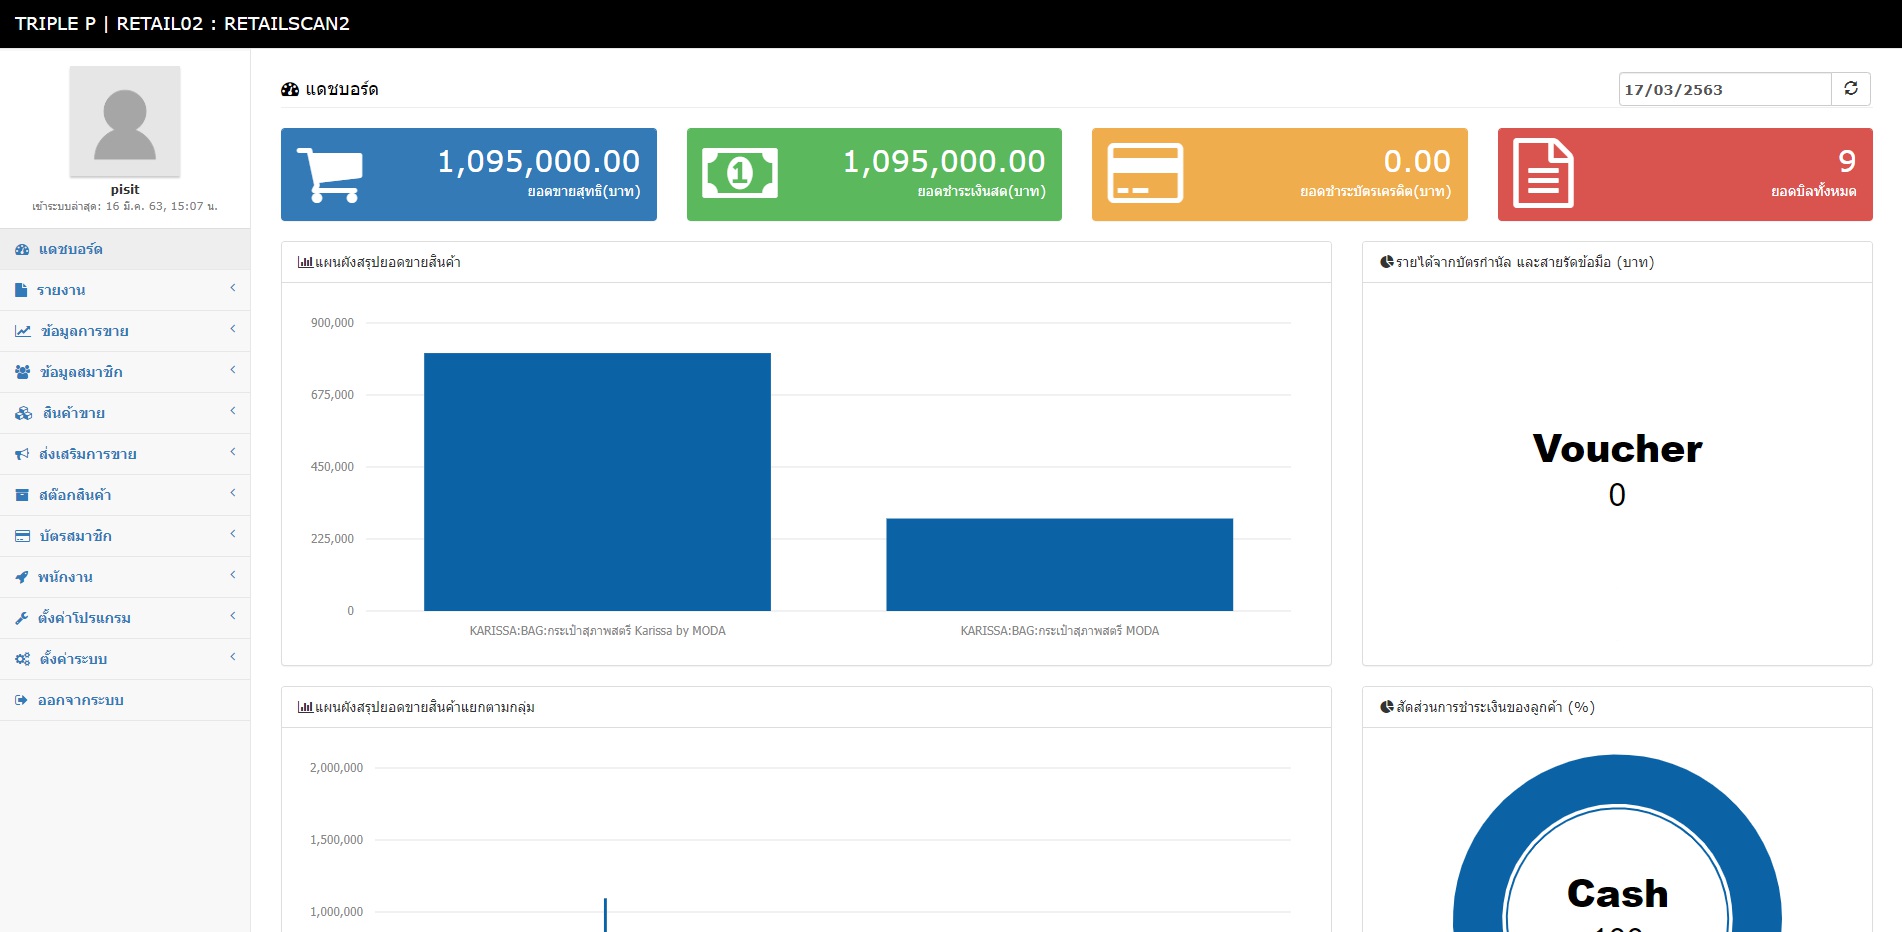Click the gears icon beside ตั้งค่าระบบ
Image resolution: width=1902 pixels, height=932 pixels.
(x=23, y=659)
